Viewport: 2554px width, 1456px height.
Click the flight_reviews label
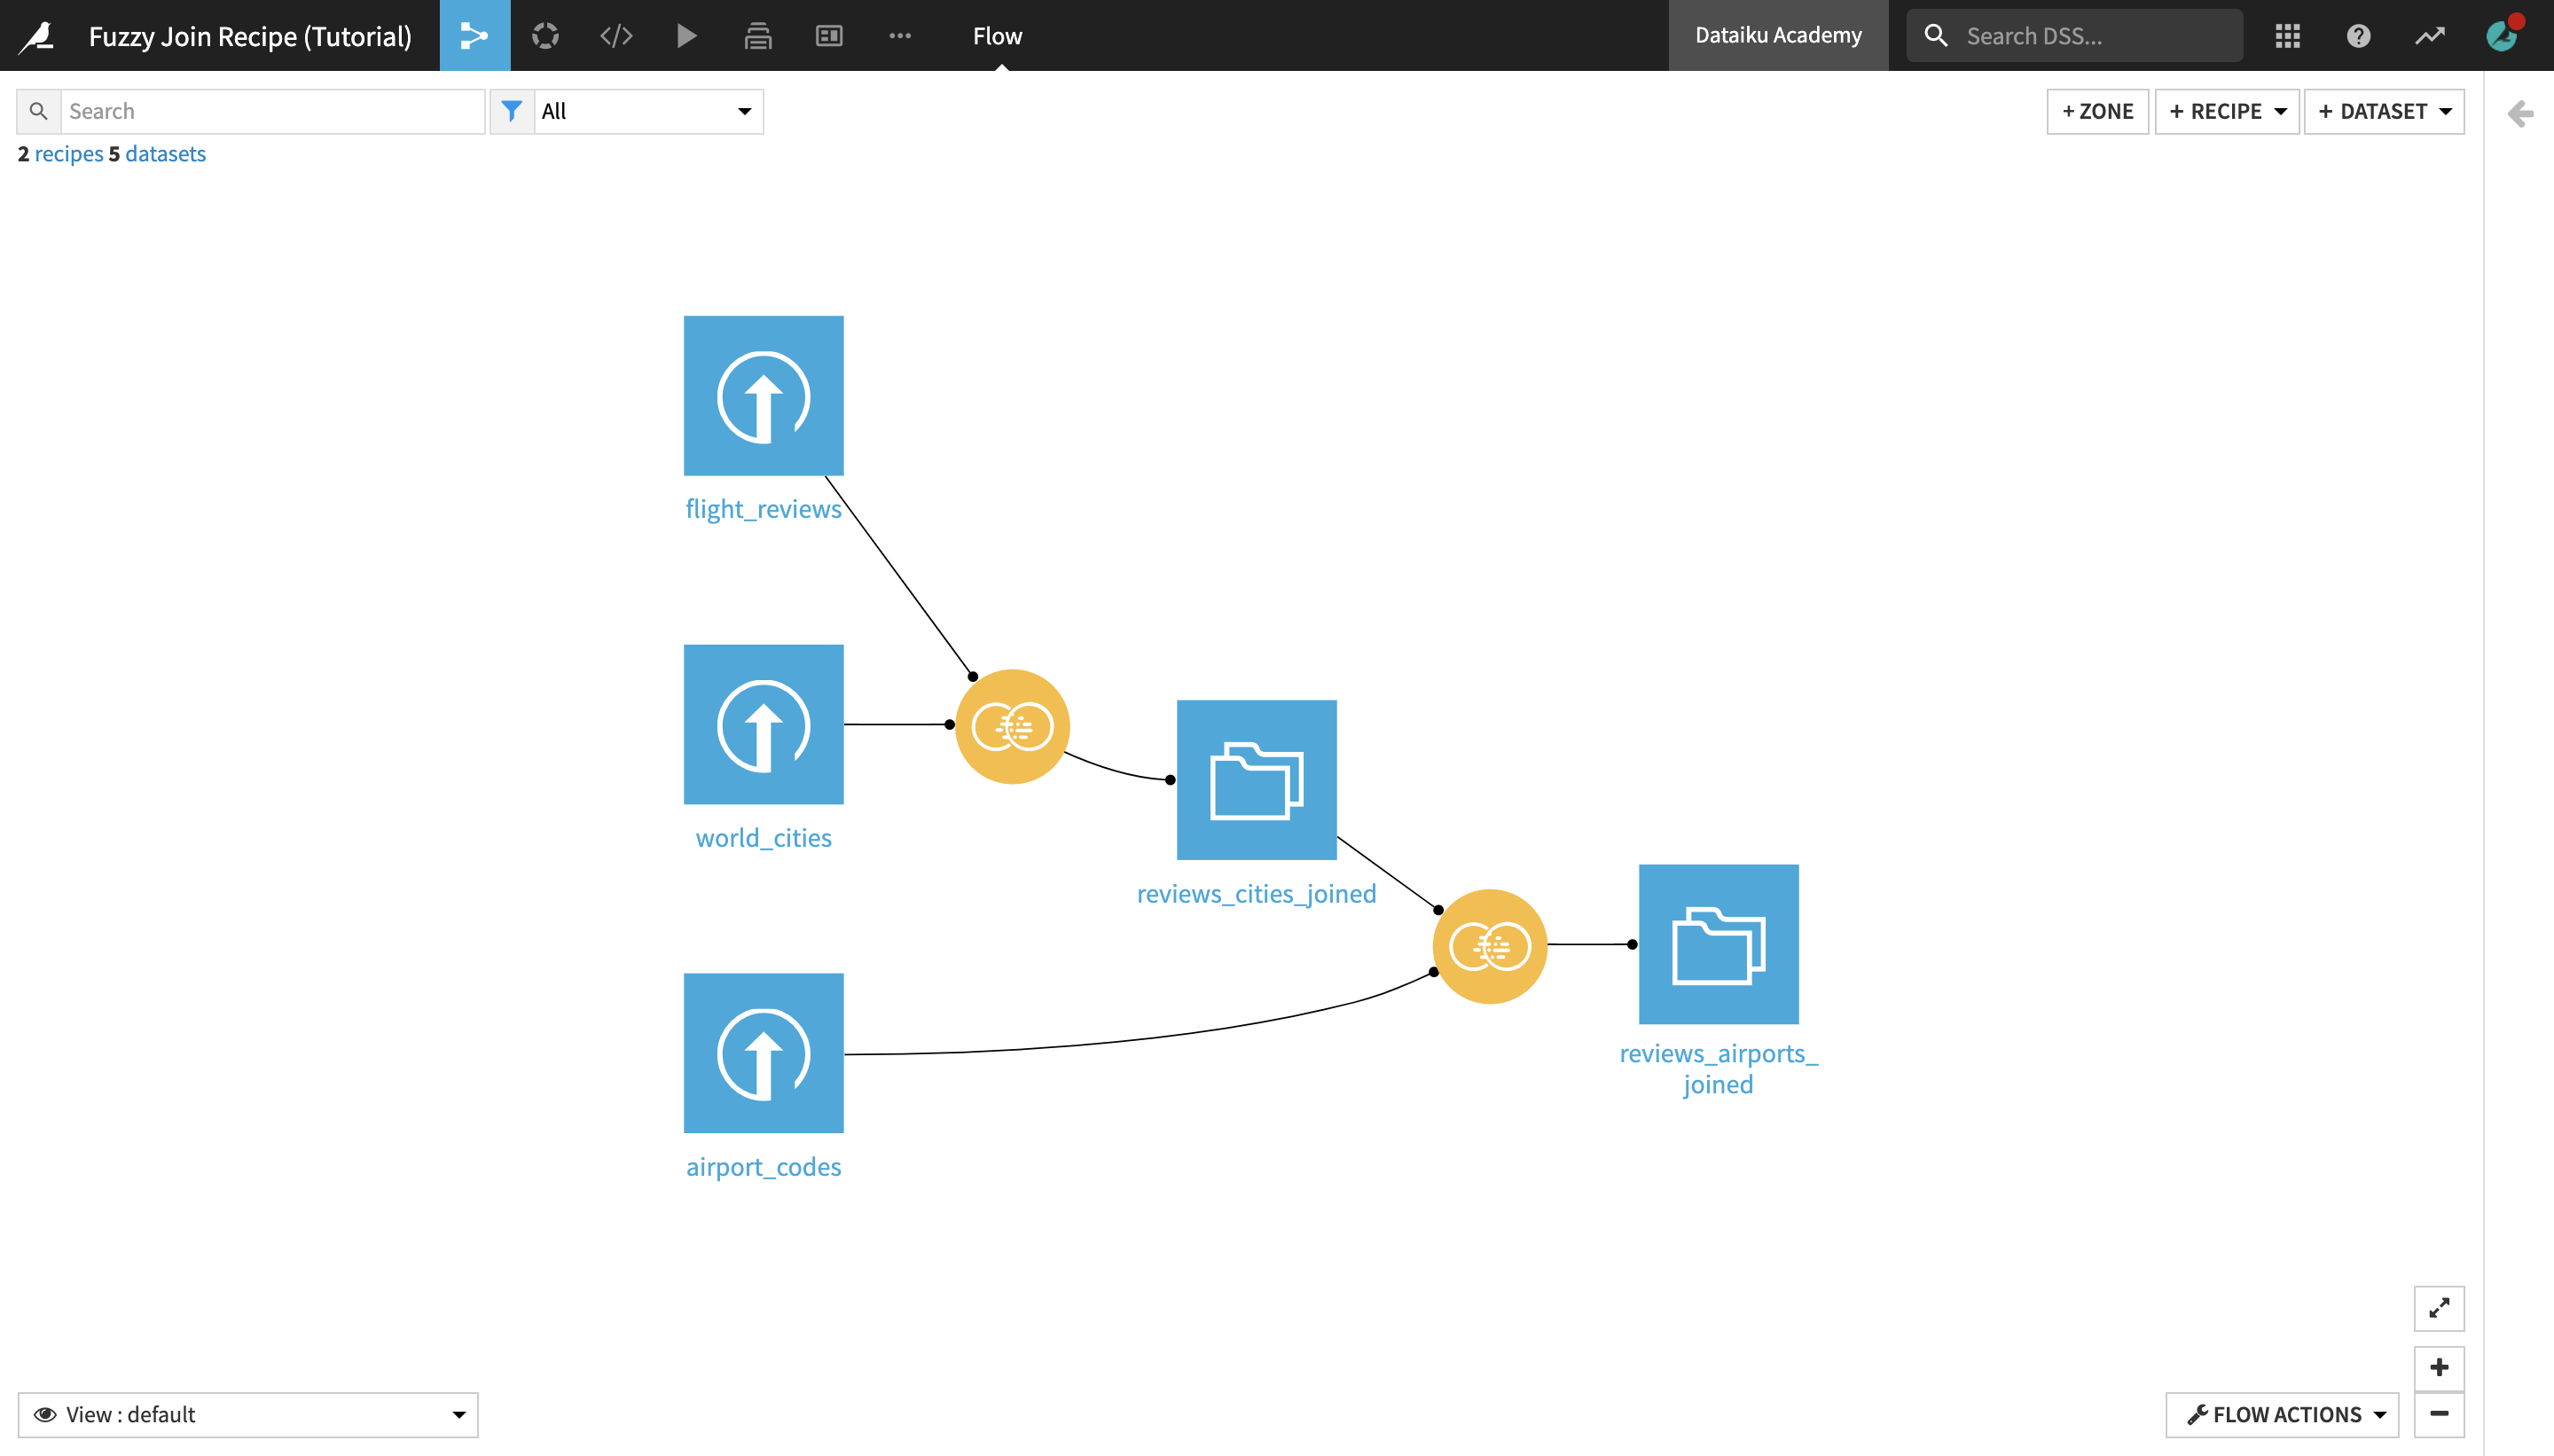pyautogui.click(x=764, y=509)
